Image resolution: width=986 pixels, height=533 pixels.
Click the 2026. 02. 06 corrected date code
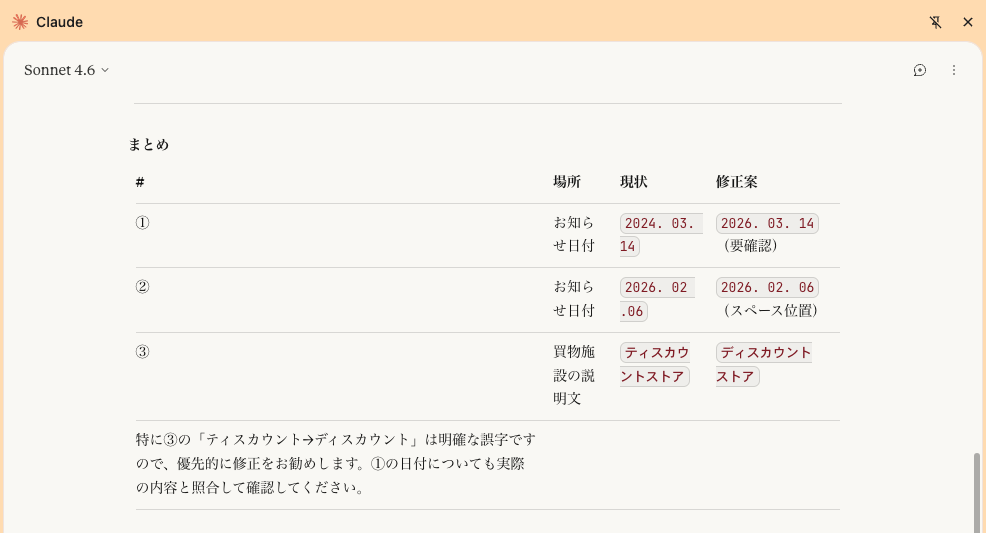coord(767,288)
